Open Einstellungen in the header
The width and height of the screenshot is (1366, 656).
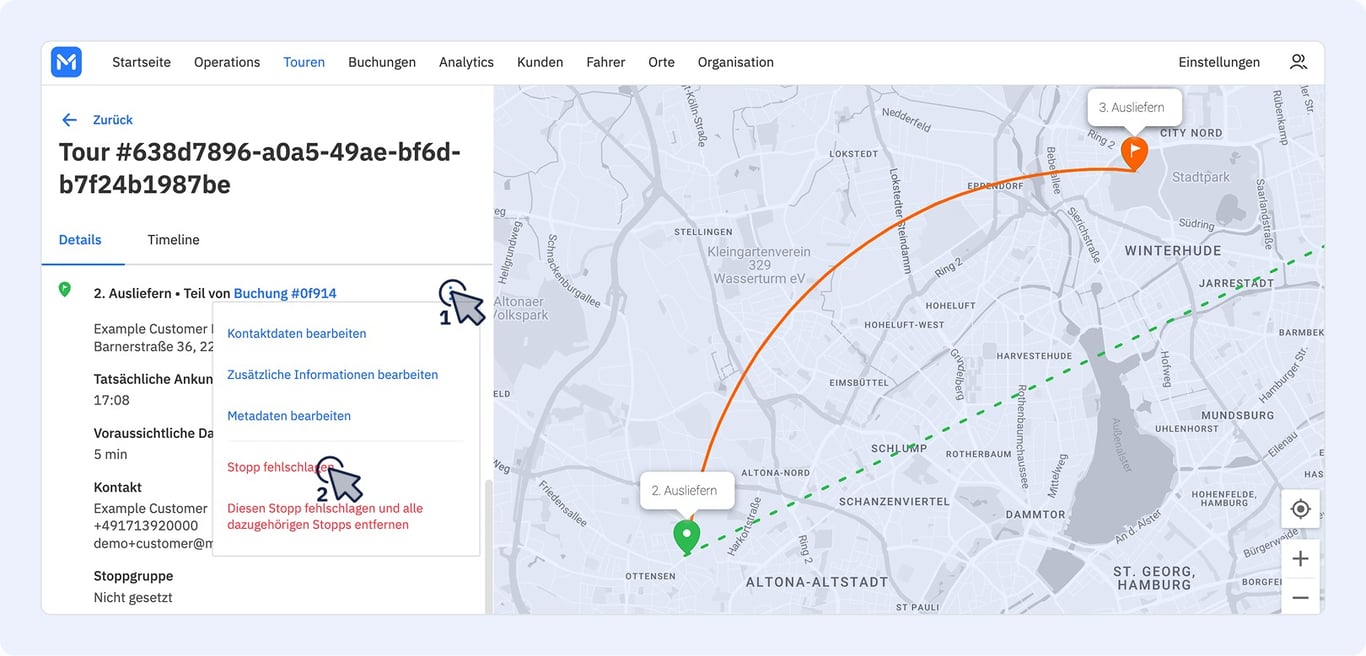click(1219, 62)
